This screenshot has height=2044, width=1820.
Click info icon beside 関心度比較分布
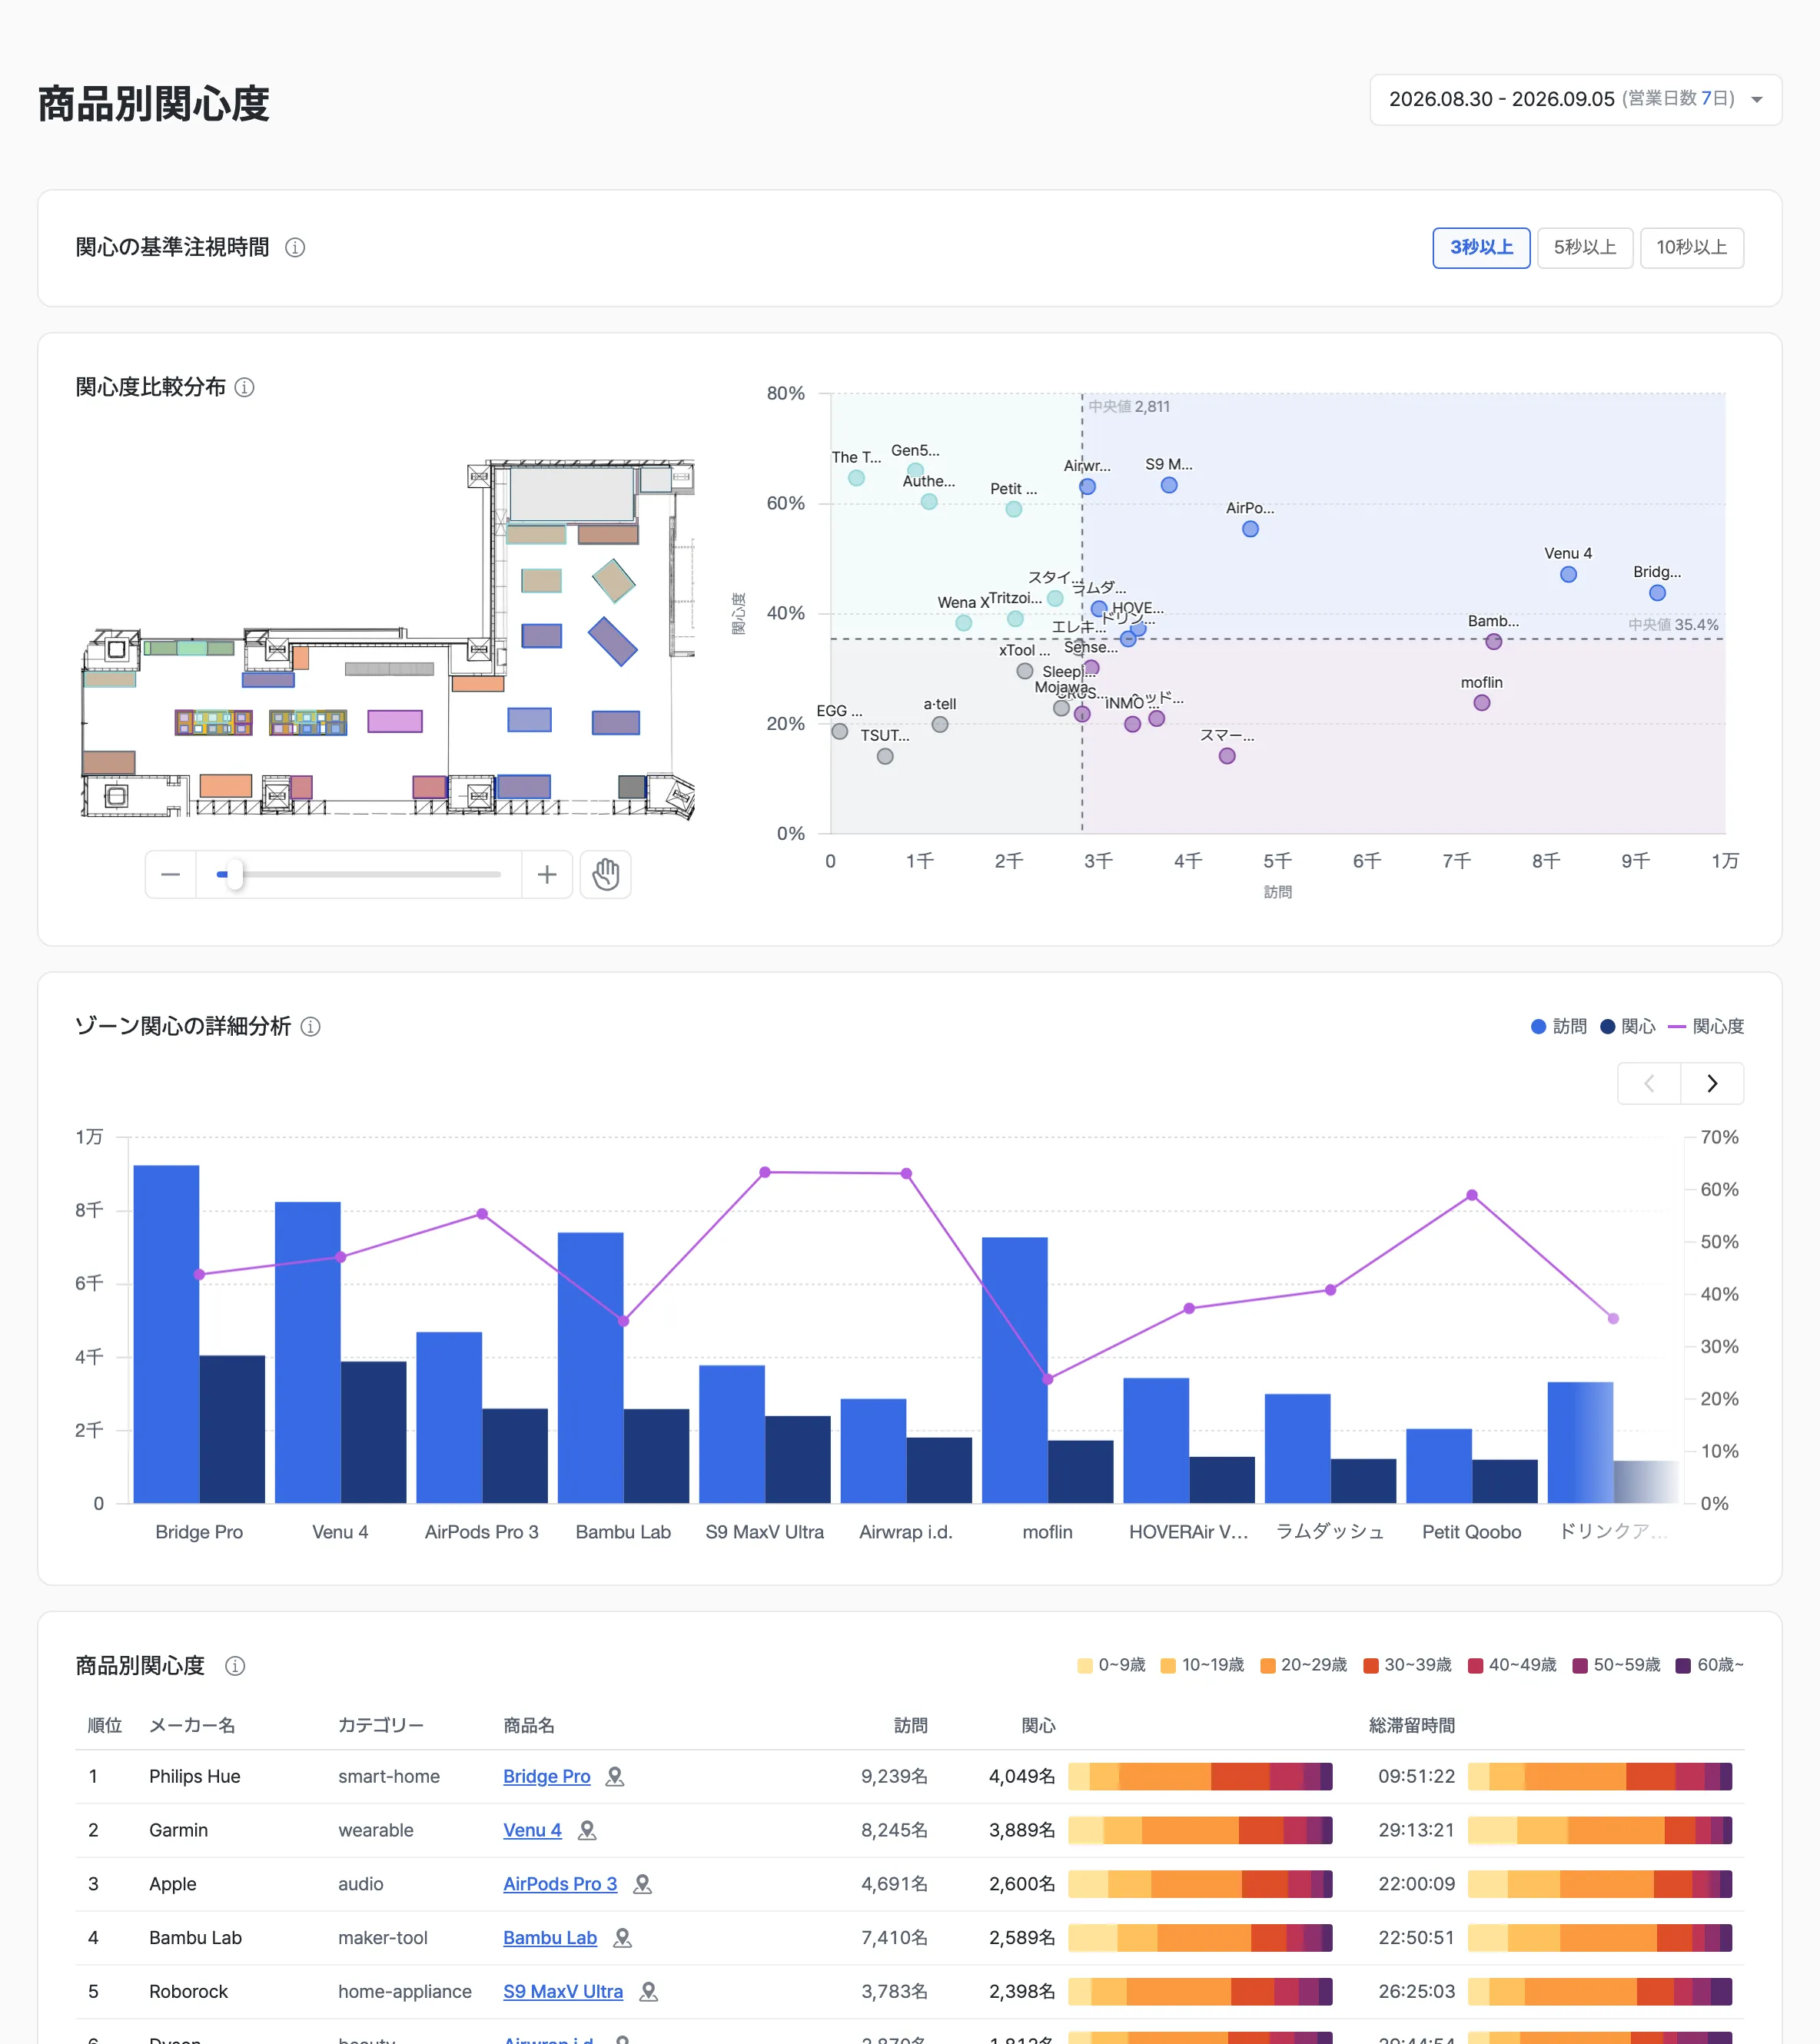tap(244, 387)
